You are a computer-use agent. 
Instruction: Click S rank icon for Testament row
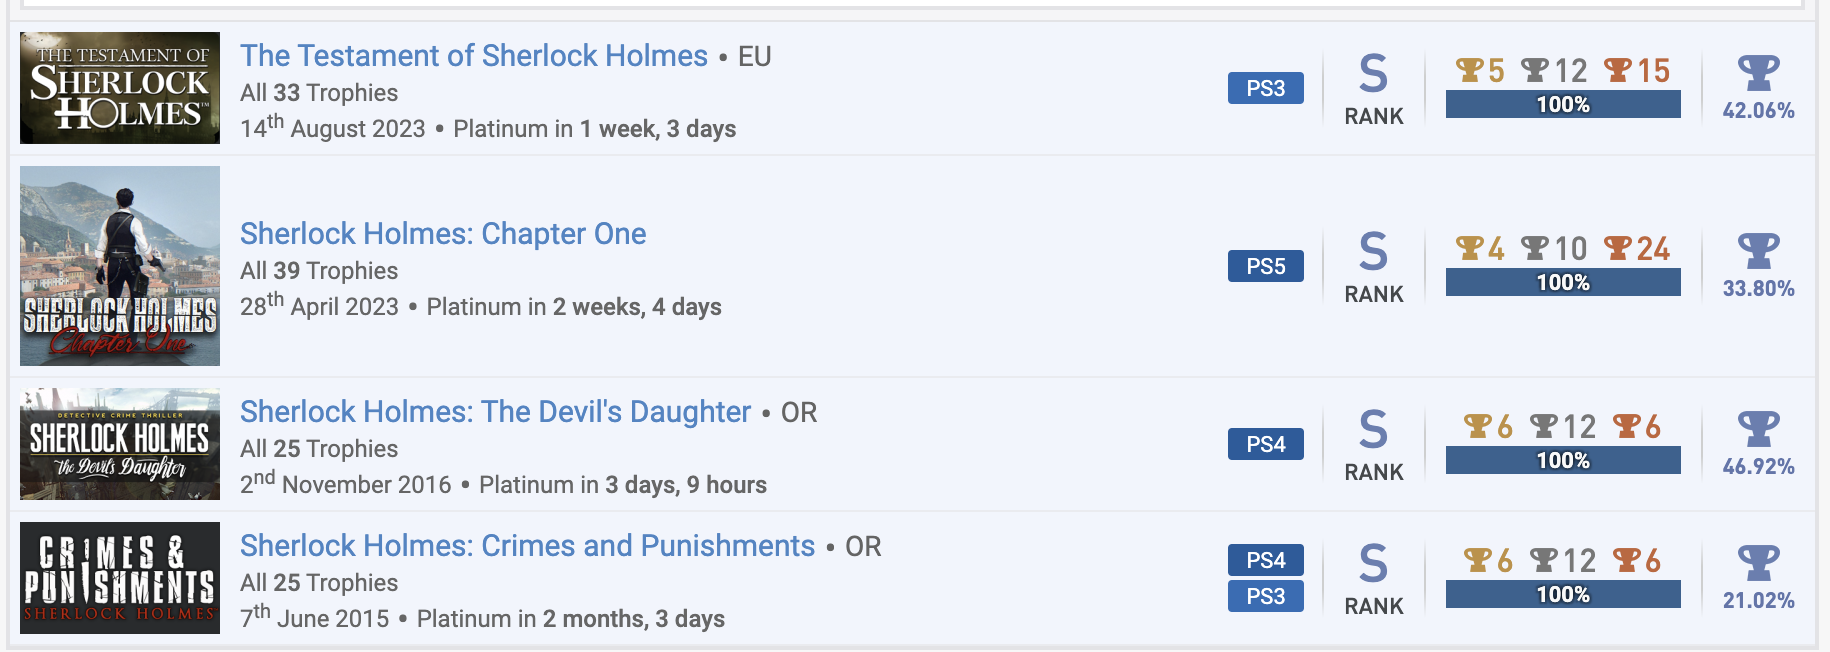(1373, 73)
